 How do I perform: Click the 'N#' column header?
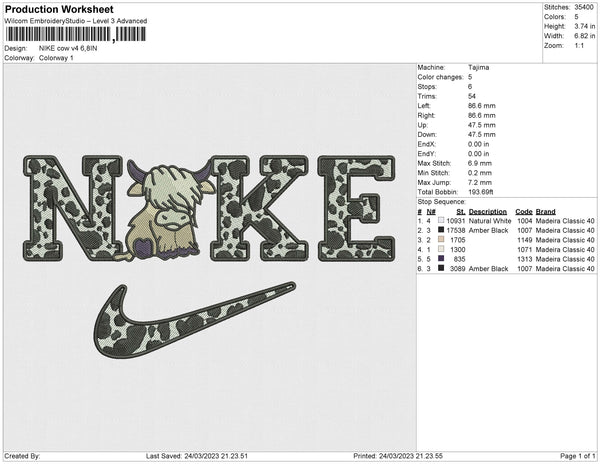(x=431, y=212)
